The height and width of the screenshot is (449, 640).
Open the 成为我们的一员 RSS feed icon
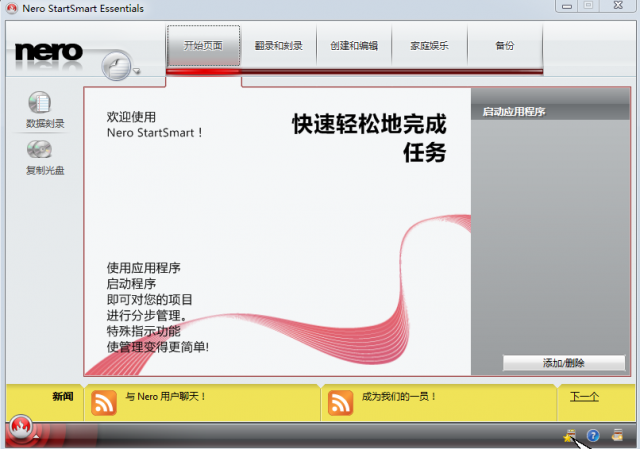(340, 402)
